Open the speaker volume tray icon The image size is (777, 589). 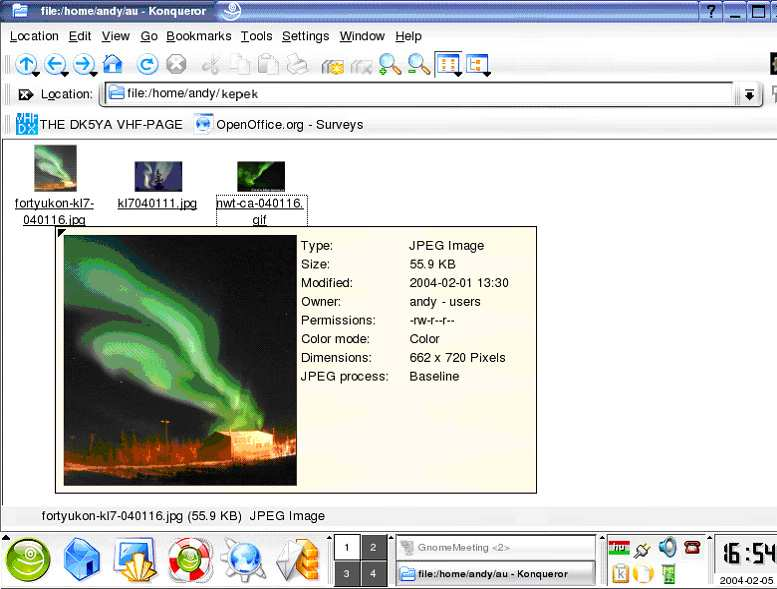[x=667, y=547]
